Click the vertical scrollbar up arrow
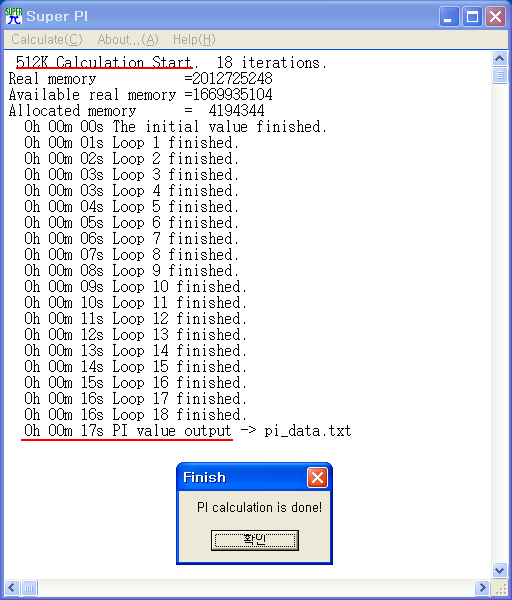This screenshot has width=512, height=600. click(x=500, y=59)
